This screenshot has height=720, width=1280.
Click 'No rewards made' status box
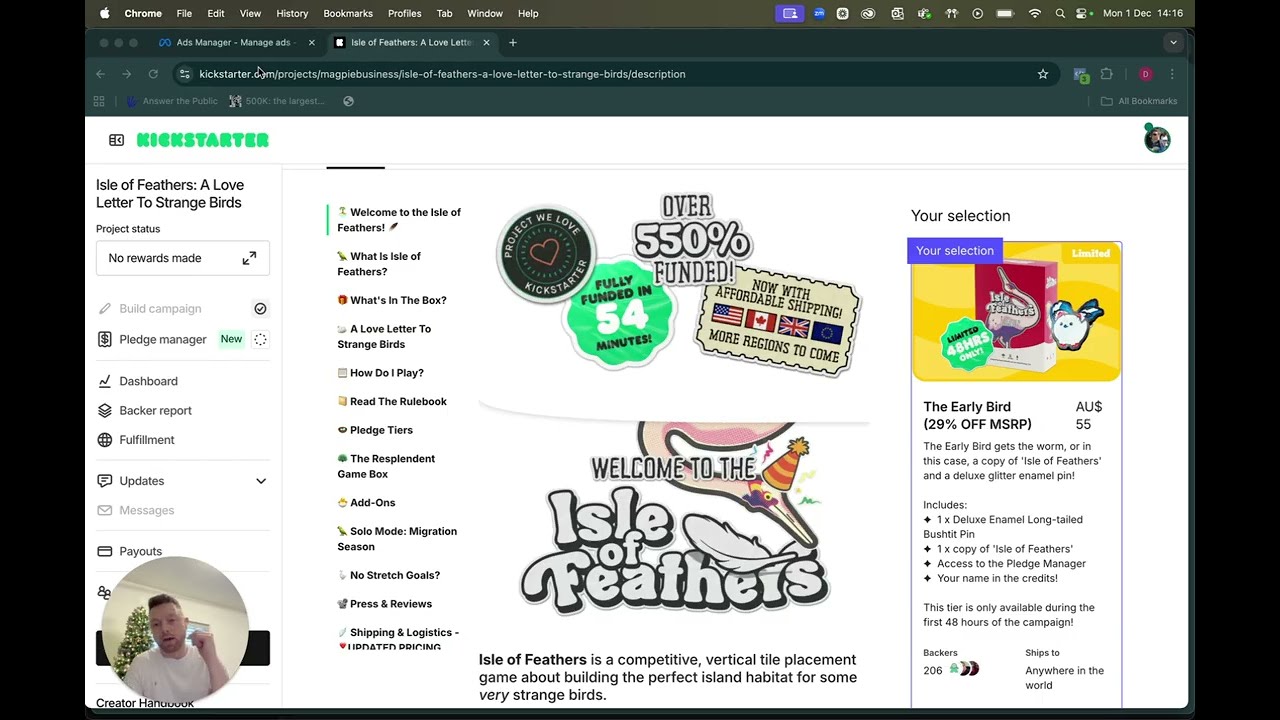(x=183, y=258)
